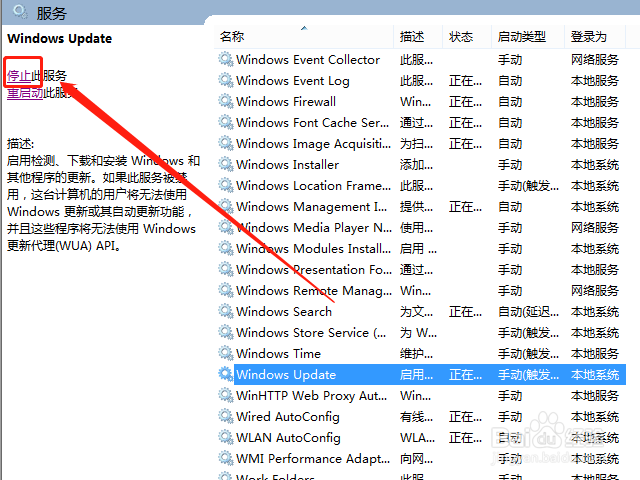Click the gear icon beside Windows Search
This screenshot has width=640, height=480.
coord(226,311)
